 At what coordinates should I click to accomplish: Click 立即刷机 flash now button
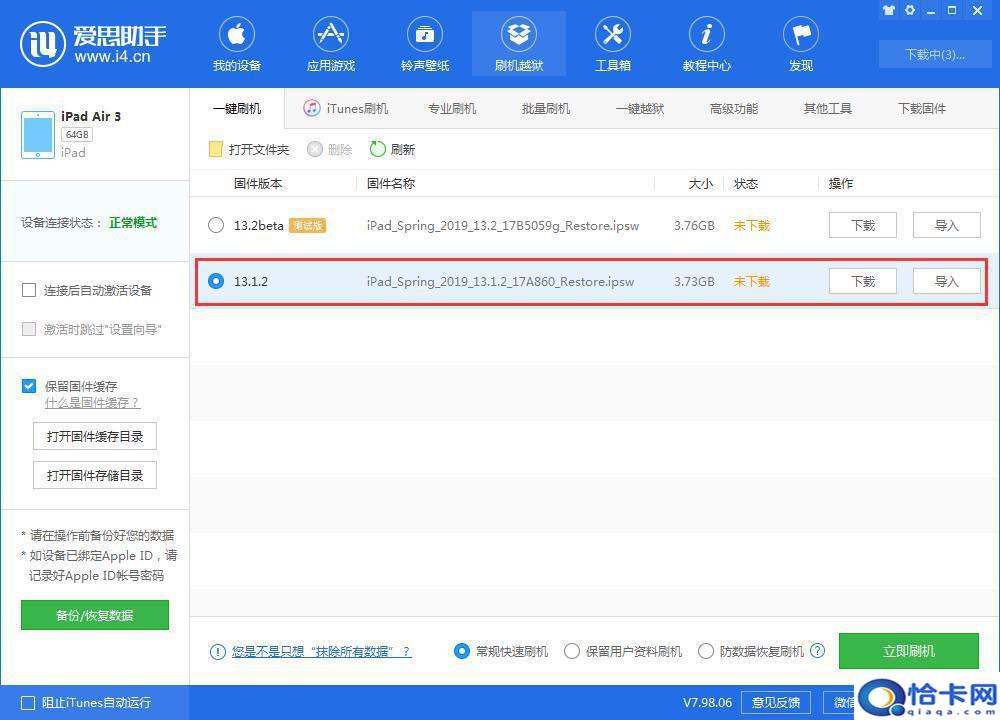909,651
